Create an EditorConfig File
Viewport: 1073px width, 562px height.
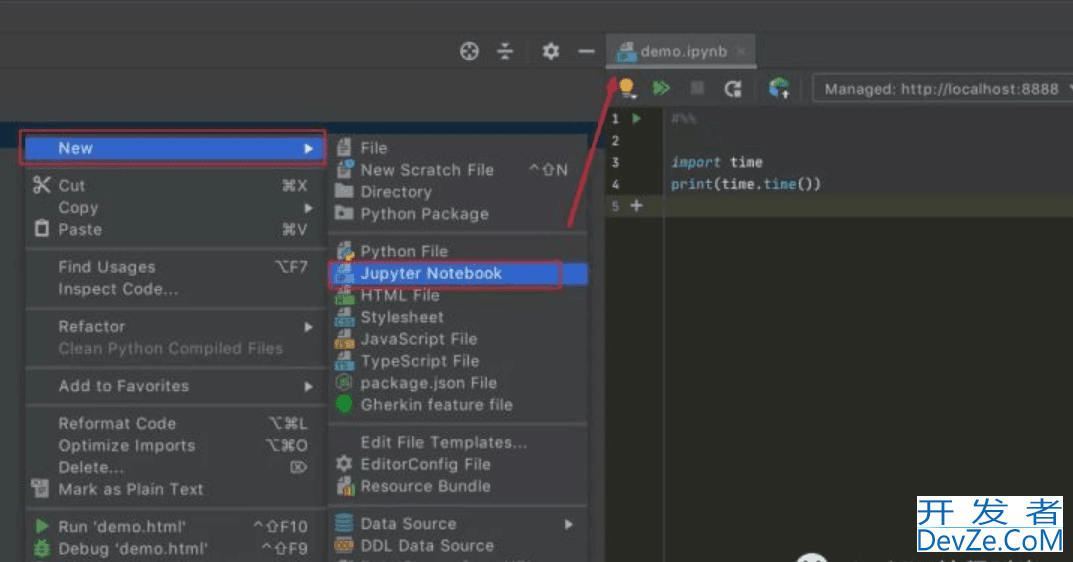click(x=458, y=464)
